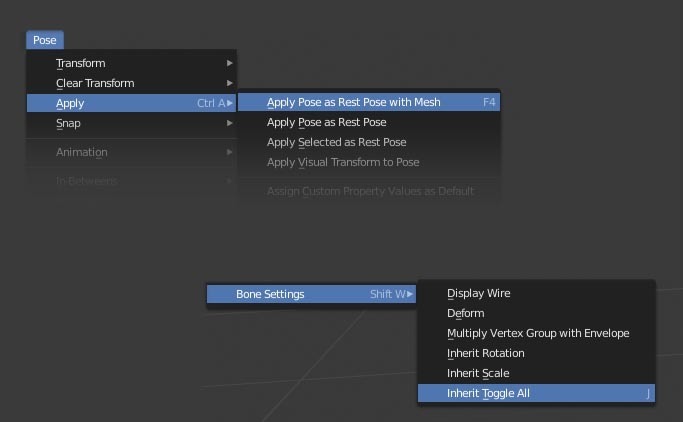Expand the Transform submenu
683x422 pixels.
click(x=81, y=63)
